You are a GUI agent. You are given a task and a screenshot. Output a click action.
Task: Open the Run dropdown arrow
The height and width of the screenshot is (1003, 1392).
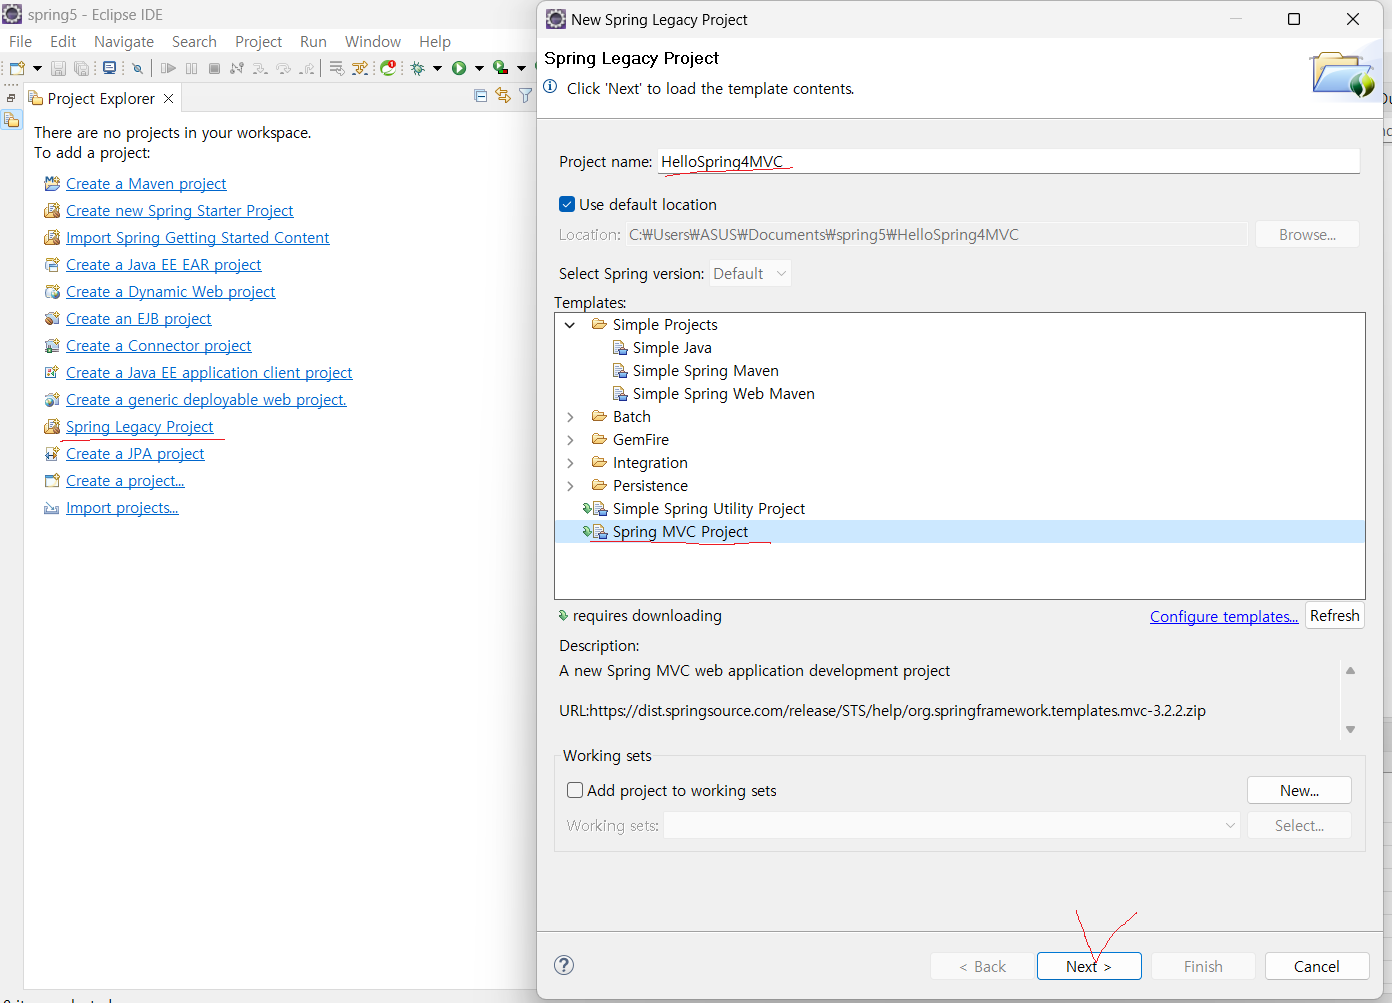click(x=479, y=68)
